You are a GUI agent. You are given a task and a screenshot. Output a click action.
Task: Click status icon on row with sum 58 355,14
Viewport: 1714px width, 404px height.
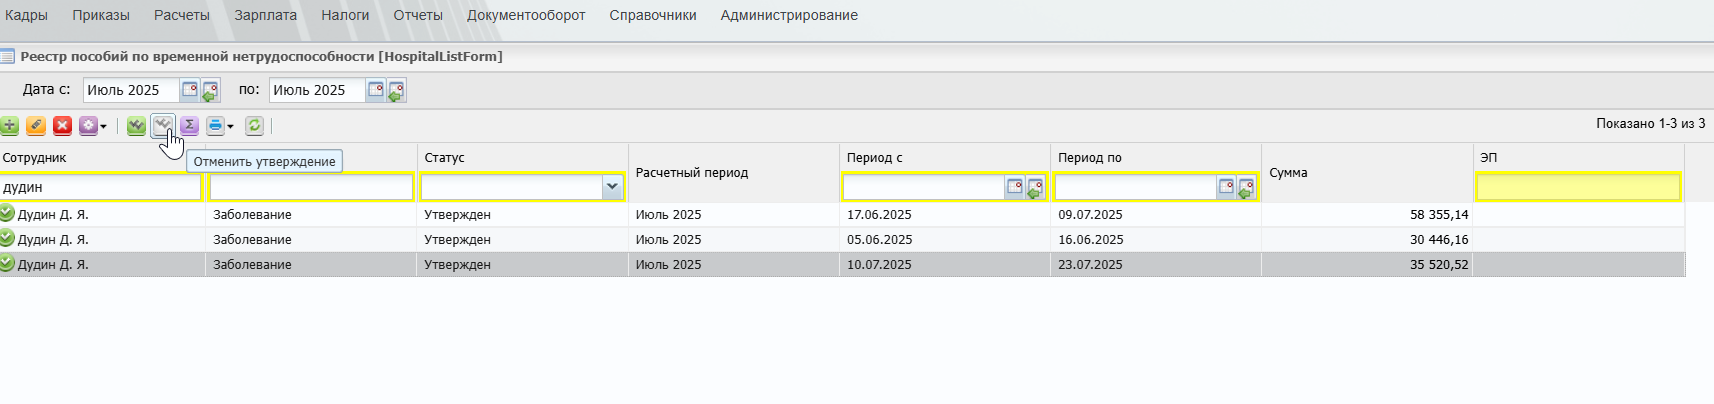tap(7, 213)
